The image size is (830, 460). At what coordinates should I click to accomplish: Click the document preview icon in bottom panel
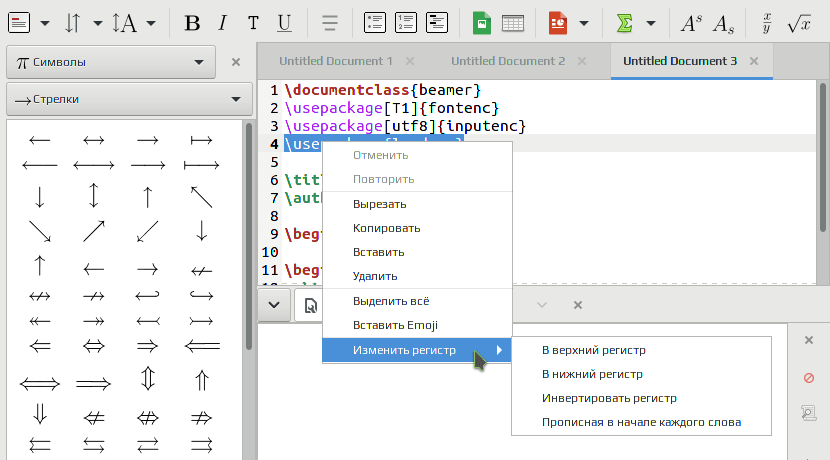(x=310, y=305)
